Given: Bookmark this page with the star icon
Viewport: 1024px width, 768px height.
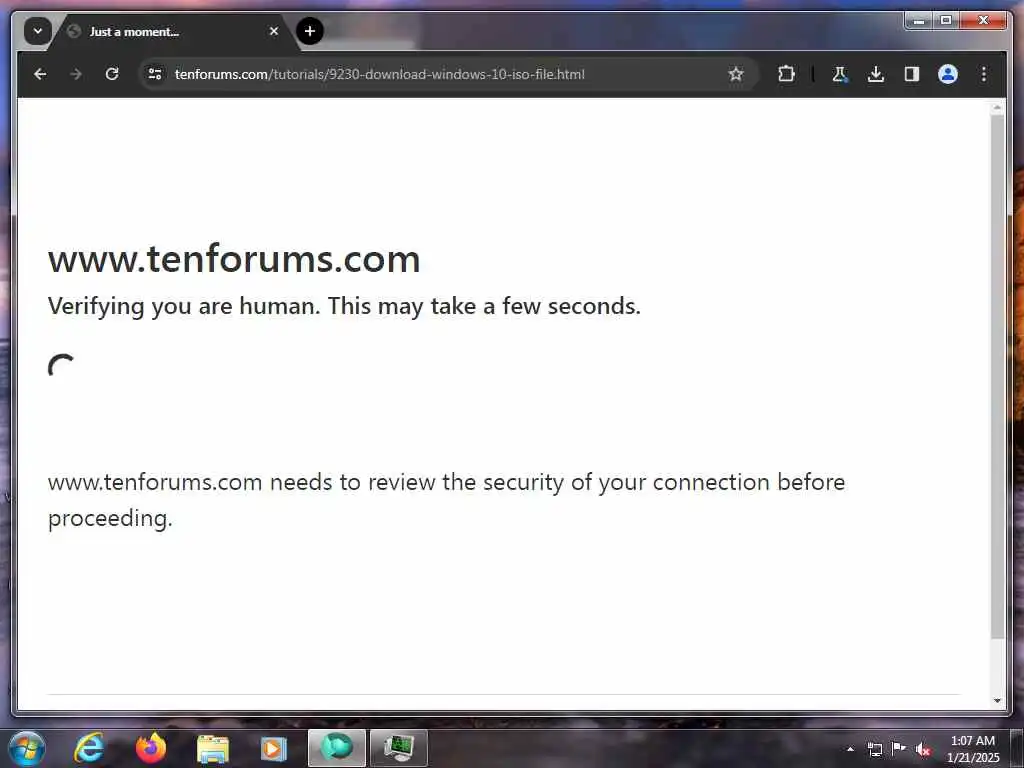Looking at the screenshot, I should pos(735,74).
